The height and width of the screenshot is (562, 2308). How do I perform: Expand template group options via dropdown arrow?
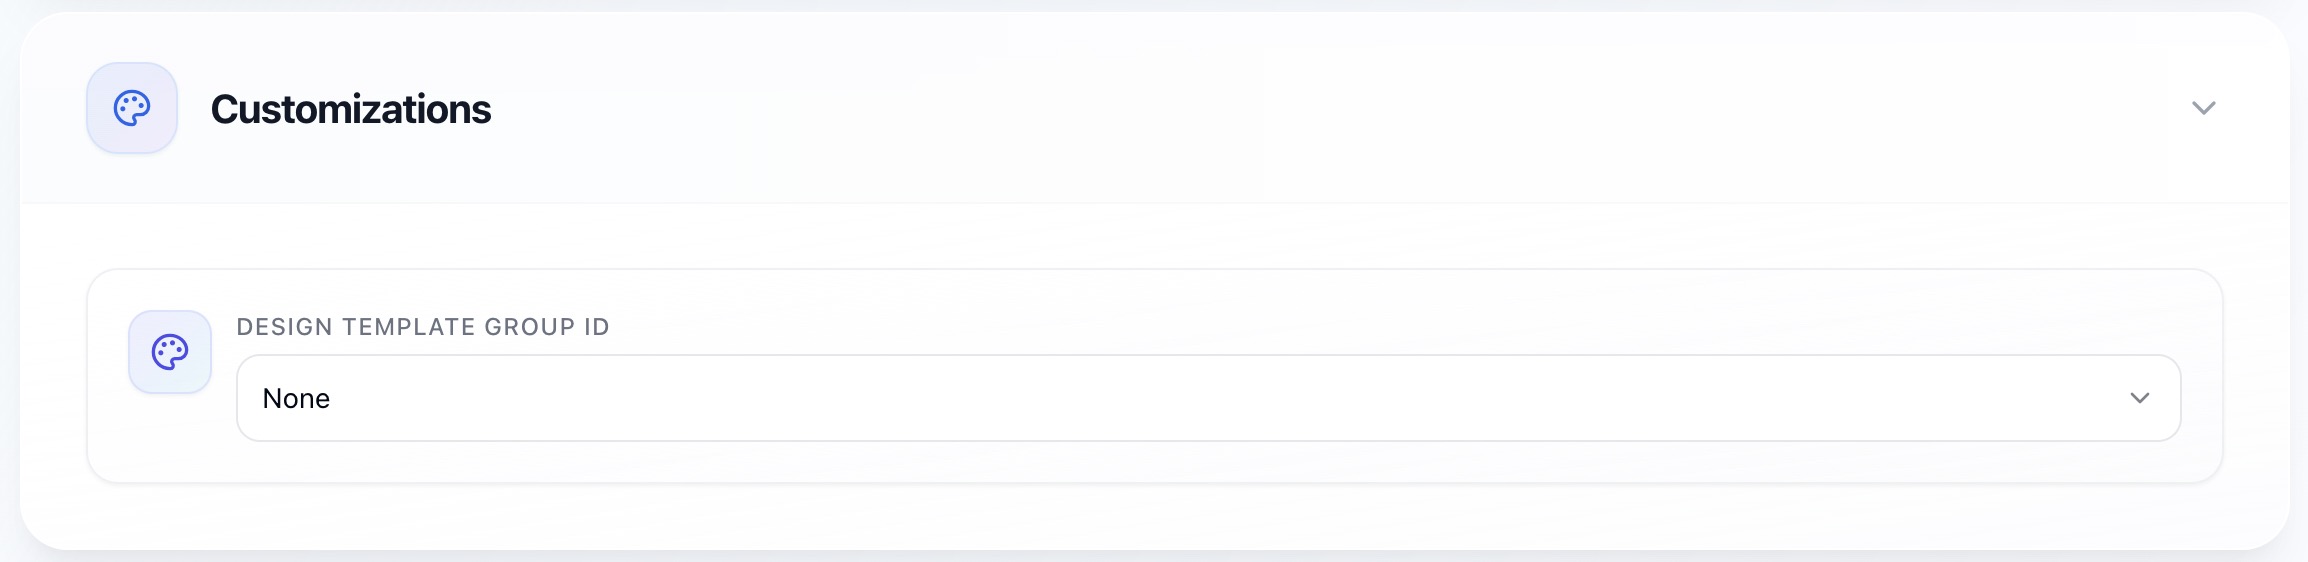[x=2140, y=398]
